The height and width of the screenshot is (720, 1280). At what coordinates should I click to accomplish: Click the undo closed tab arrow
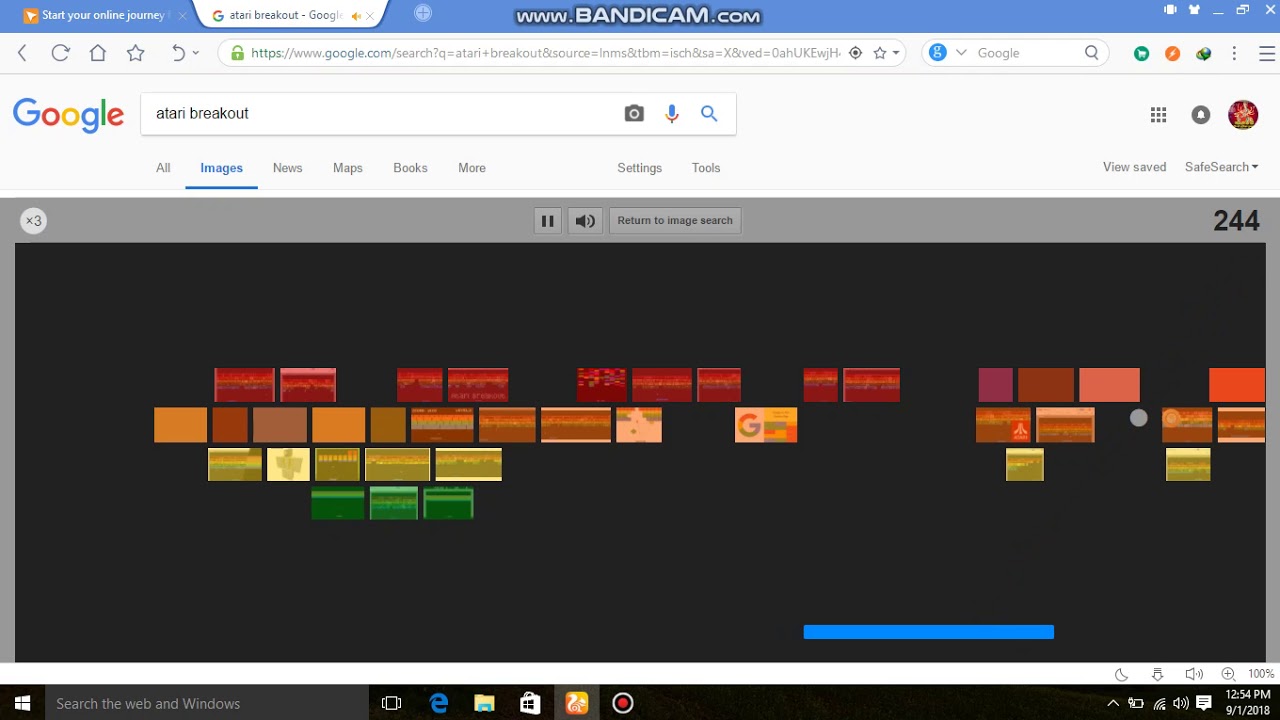tap(178, 53)
